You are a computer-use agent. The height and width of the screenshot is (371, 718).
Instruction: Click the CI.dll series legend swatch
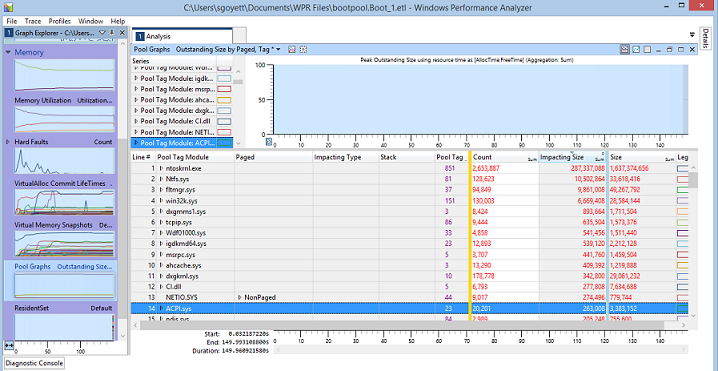click(224, 121)
